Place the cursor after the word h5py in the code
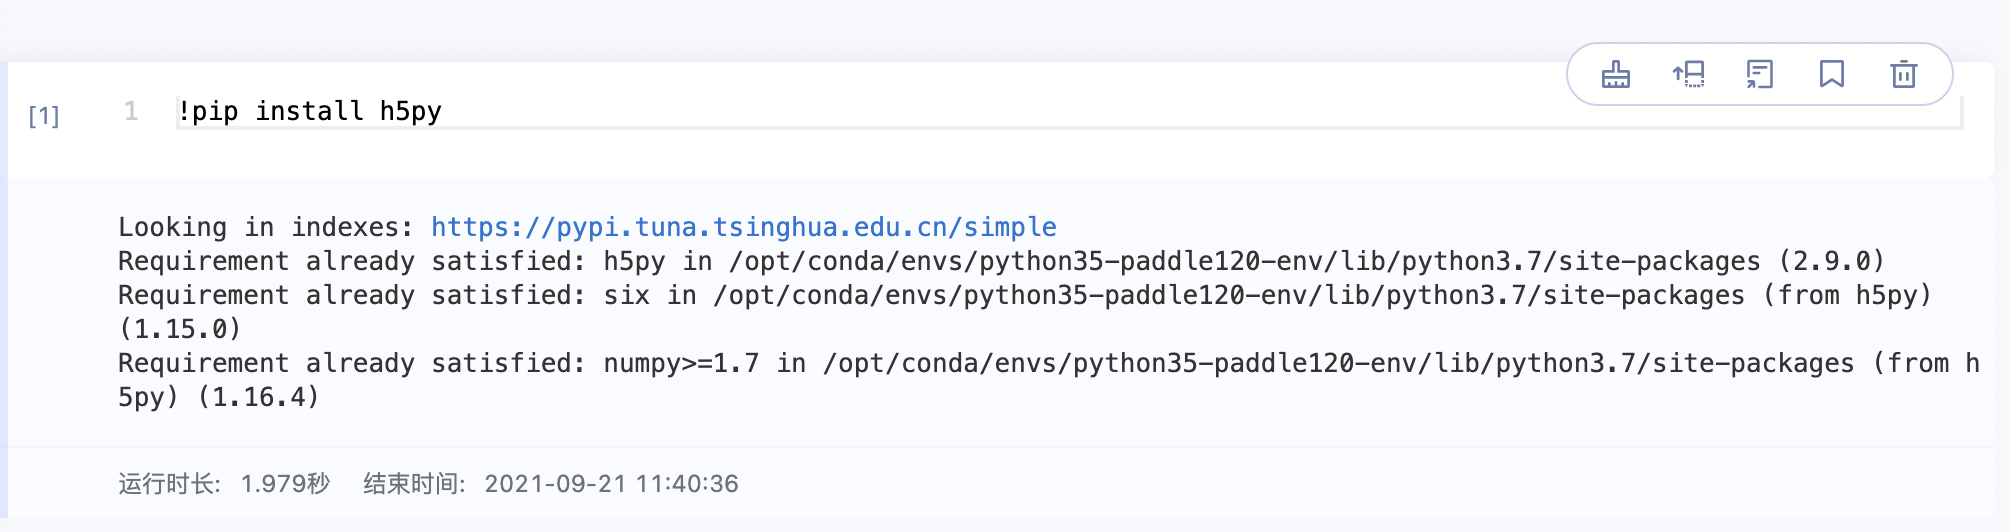Screen dimensions: 2010x532 click(x=443, y=111)
